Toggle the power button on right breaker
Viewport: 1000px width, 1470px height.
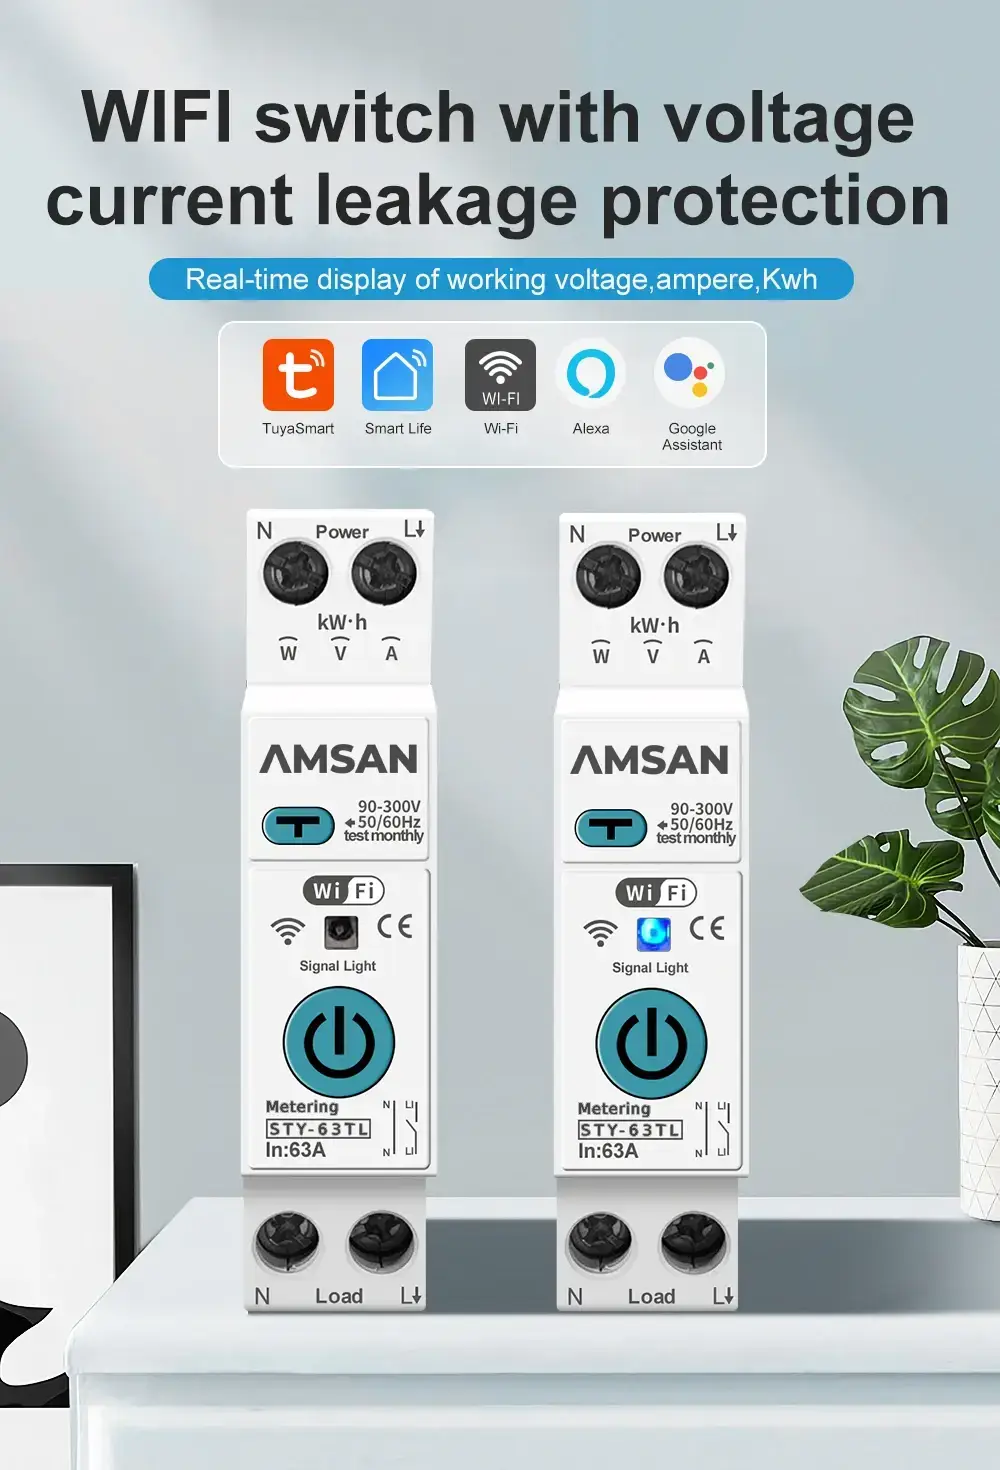point(652,1044)
